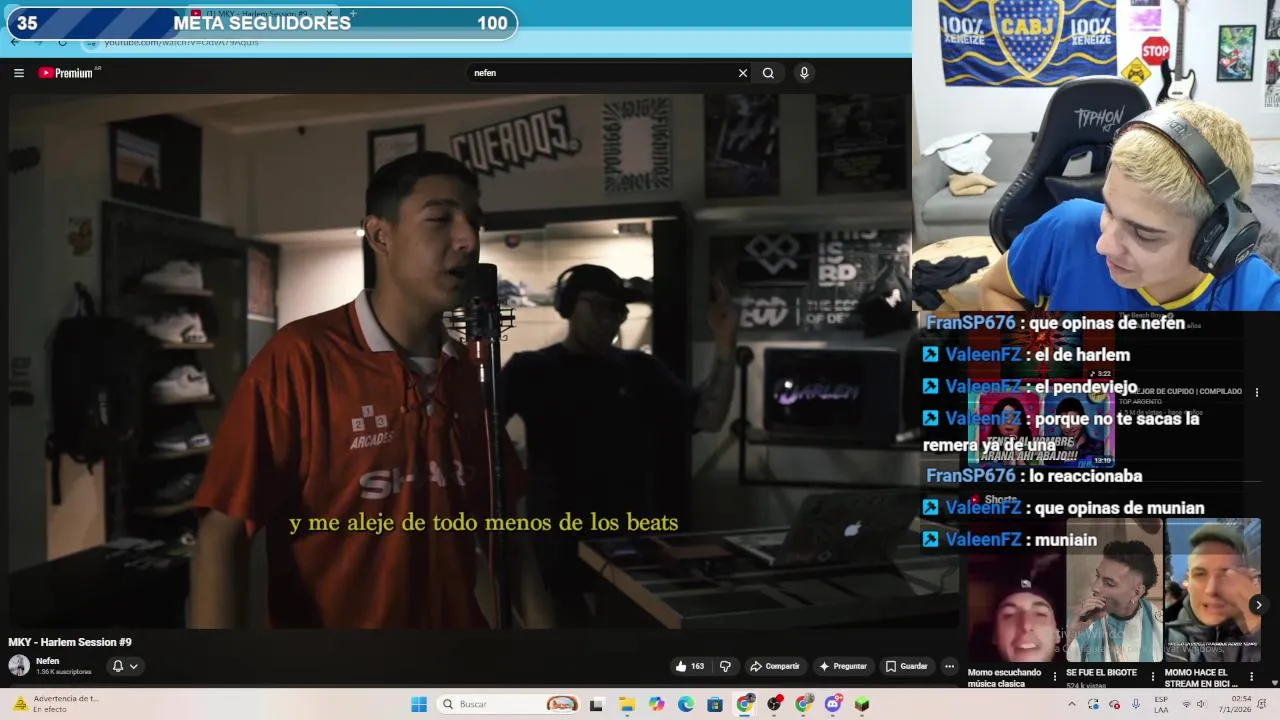The height and width of the screenshot is (720, 1280).
Task: Open the Minecraft block taskbar icon
Action: click(862, 704)
